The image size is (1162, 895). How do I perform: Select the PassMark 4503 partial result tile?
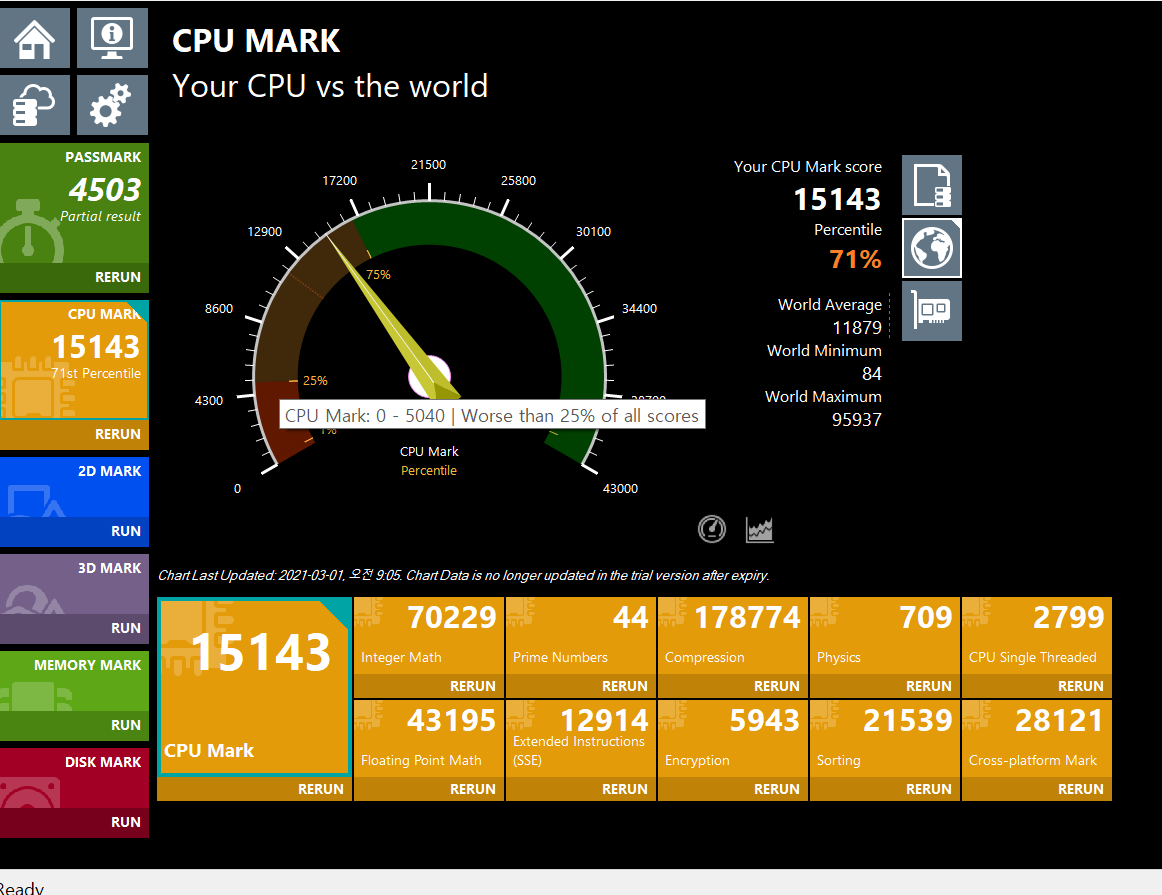click(x=74, y=203)
